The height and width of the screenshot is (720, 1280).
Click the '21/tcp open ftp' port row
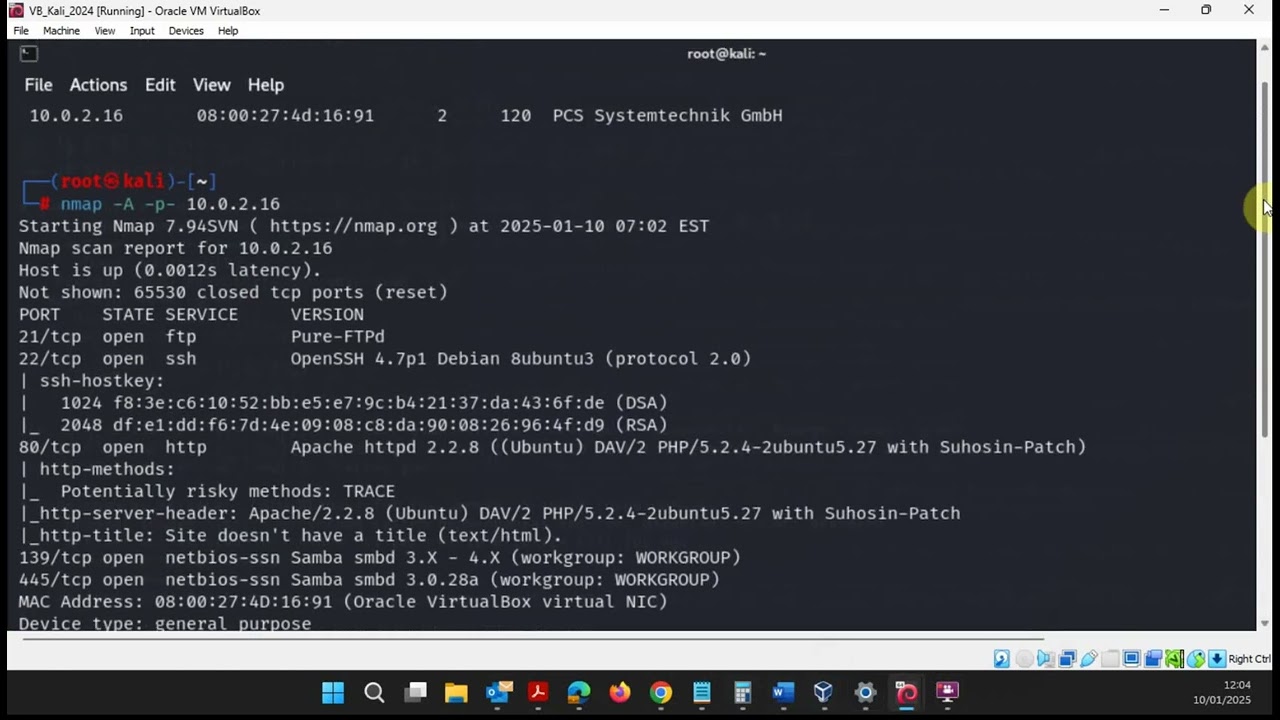click(201, 337)
